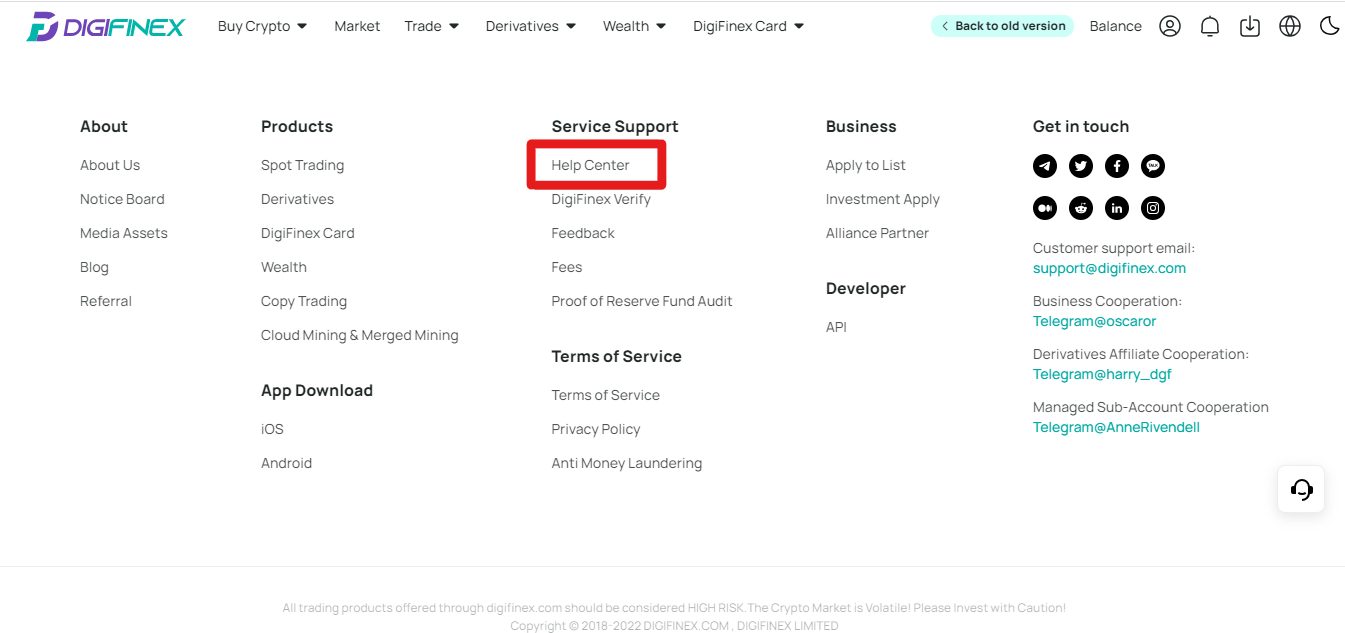Image resolution: width=1345 pixels, height=633 pixels.
Task: Open the user account profile icon
Action: (1170, 26)
